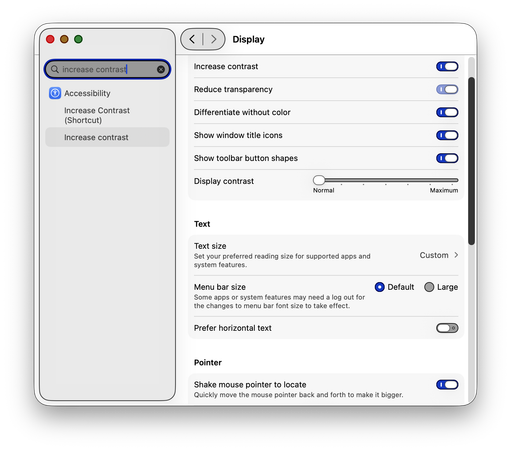Toggle the Reduce transparency switch
511x451 pixels.
(447, 89)
